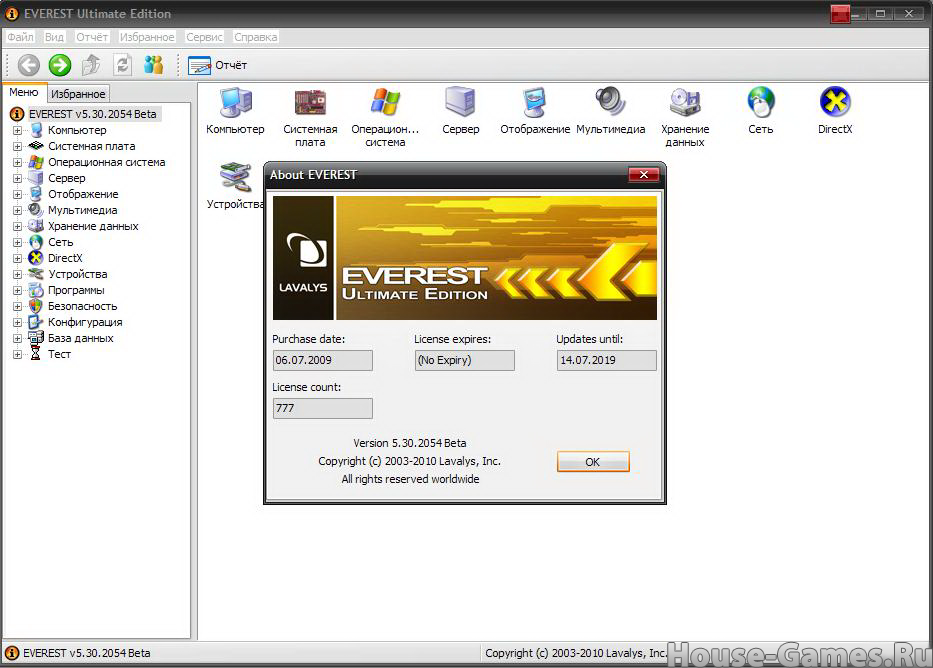Expand the База данных tree node

tap(17, 339)
